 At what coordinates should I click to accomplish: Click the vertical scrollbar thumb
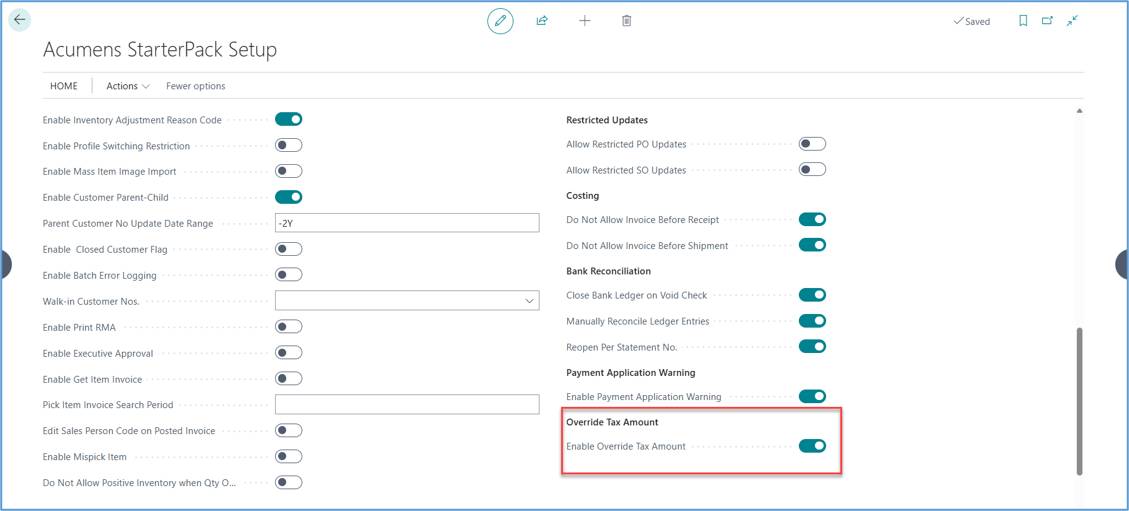[1079, 401]
